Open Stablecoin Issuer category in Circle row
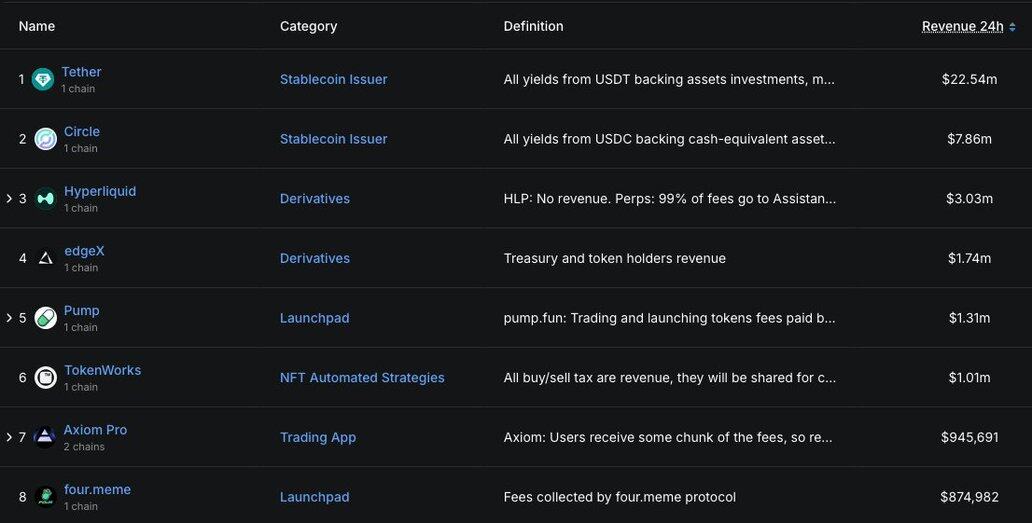This screenshot has height=523, width=1032. 333,139
